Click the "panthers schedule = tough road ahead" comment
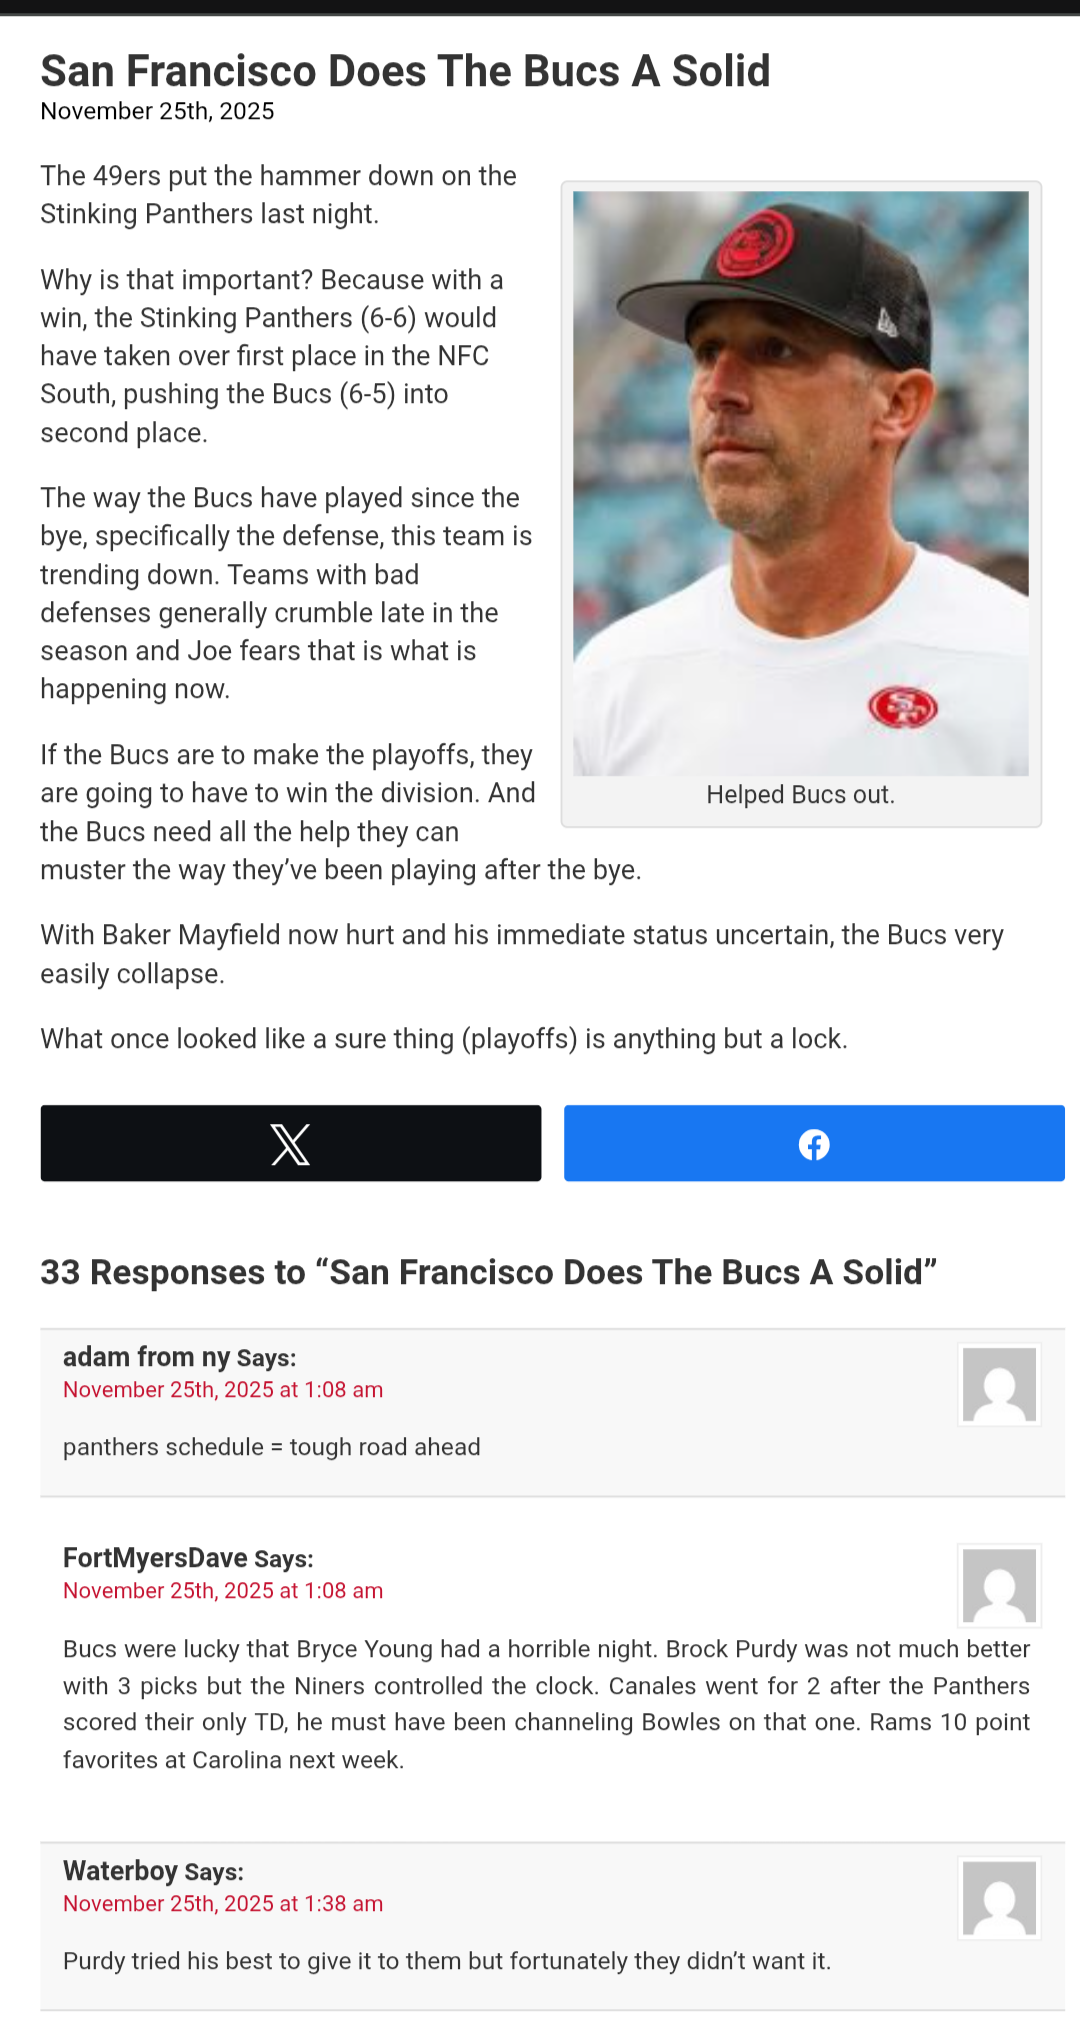 coord(272,1447)
